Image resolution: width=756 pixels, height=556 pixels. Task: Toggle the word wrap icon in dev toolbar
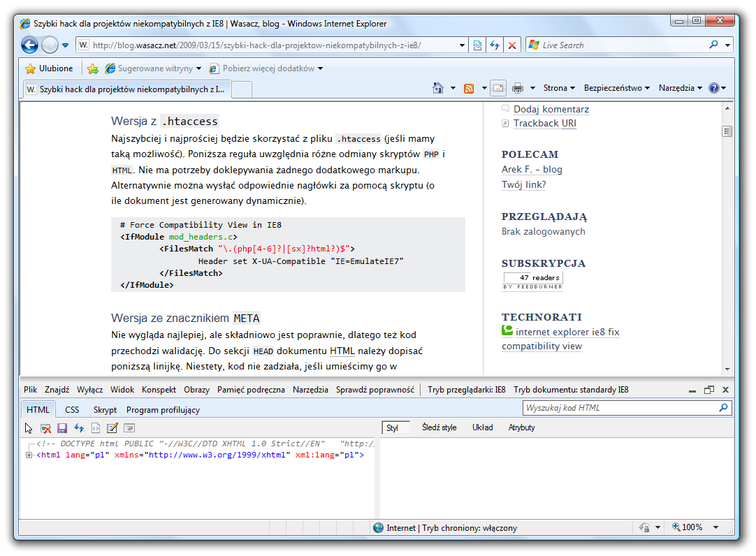click(129, 428)
